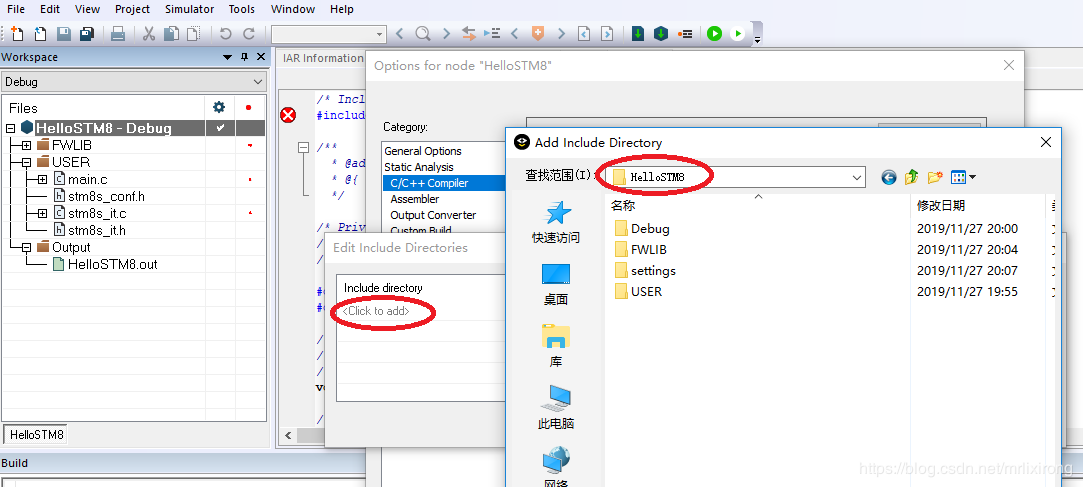Expand main.c dependencies
This screenshot has width=1083, height=487.
[x=43, y=180]
